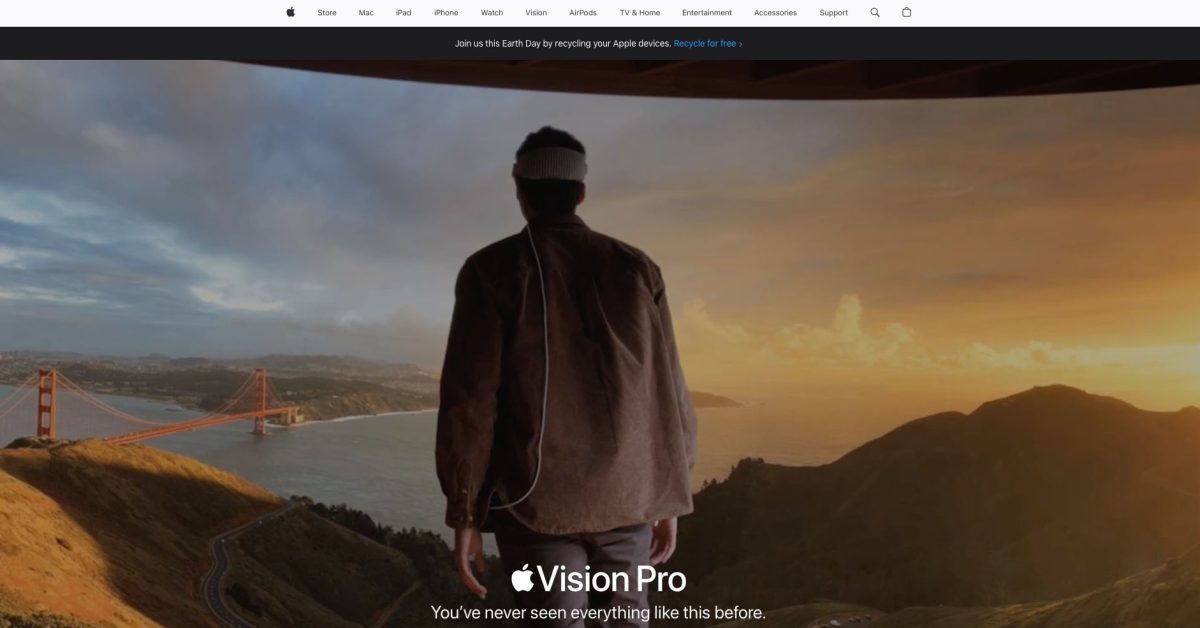Image resolution: width=1200 pixels, height=628 pixels.
Task: Open the Store menu
Action: tap(327, 13)
